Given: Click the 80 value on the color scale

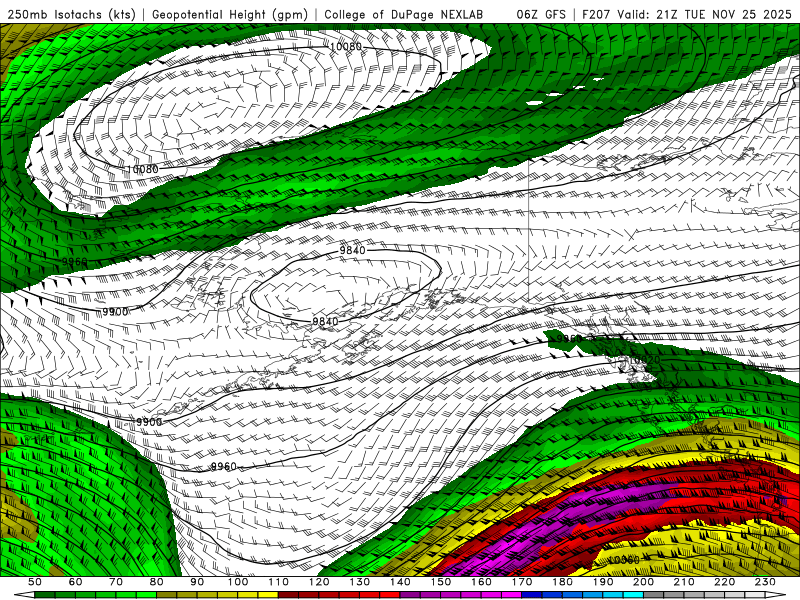Looking at the screenshot, I should (157, 582).
